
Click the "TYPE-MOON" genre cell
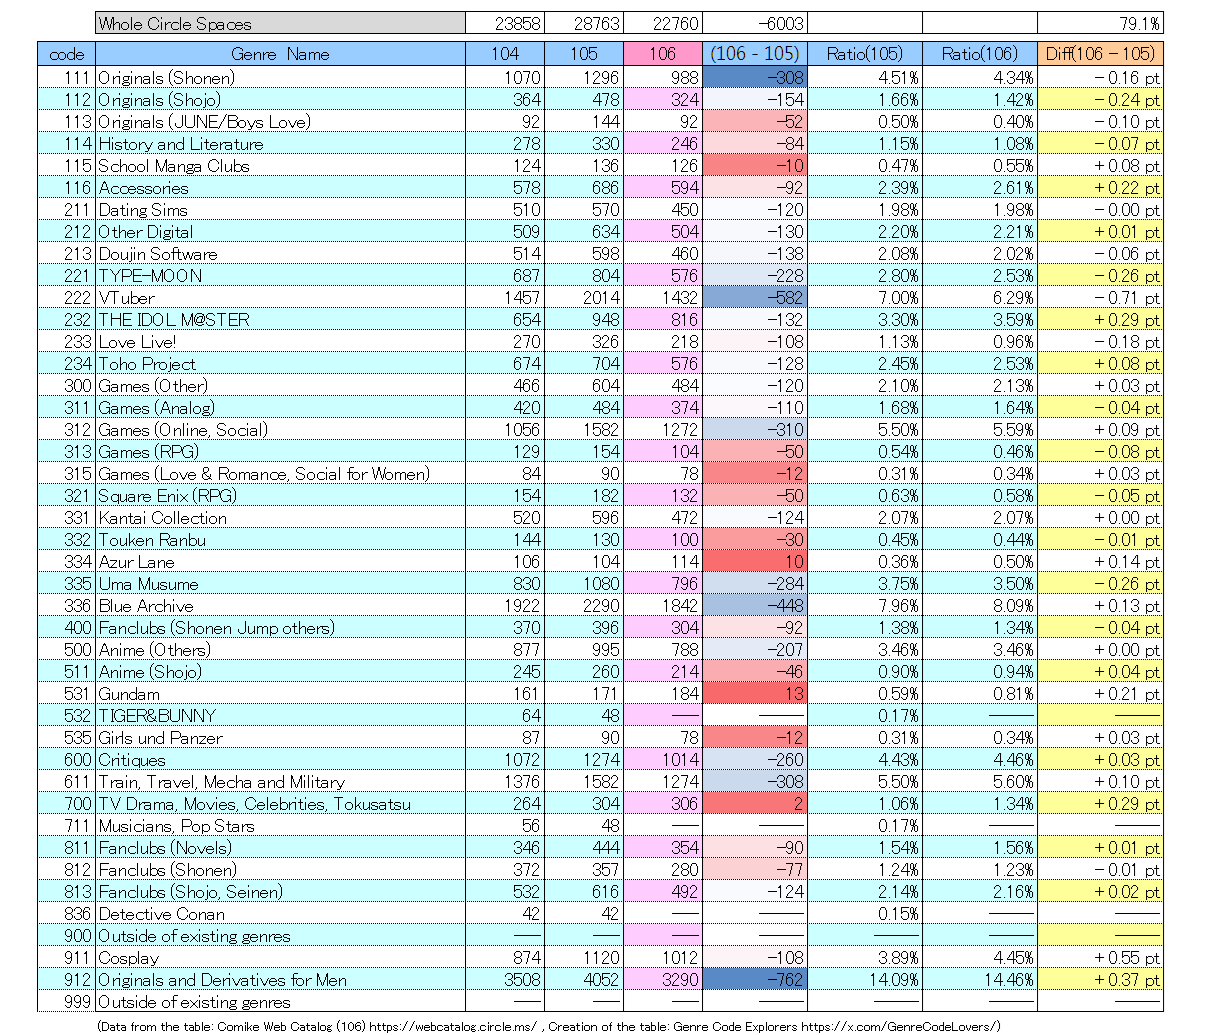coord(280,276)
